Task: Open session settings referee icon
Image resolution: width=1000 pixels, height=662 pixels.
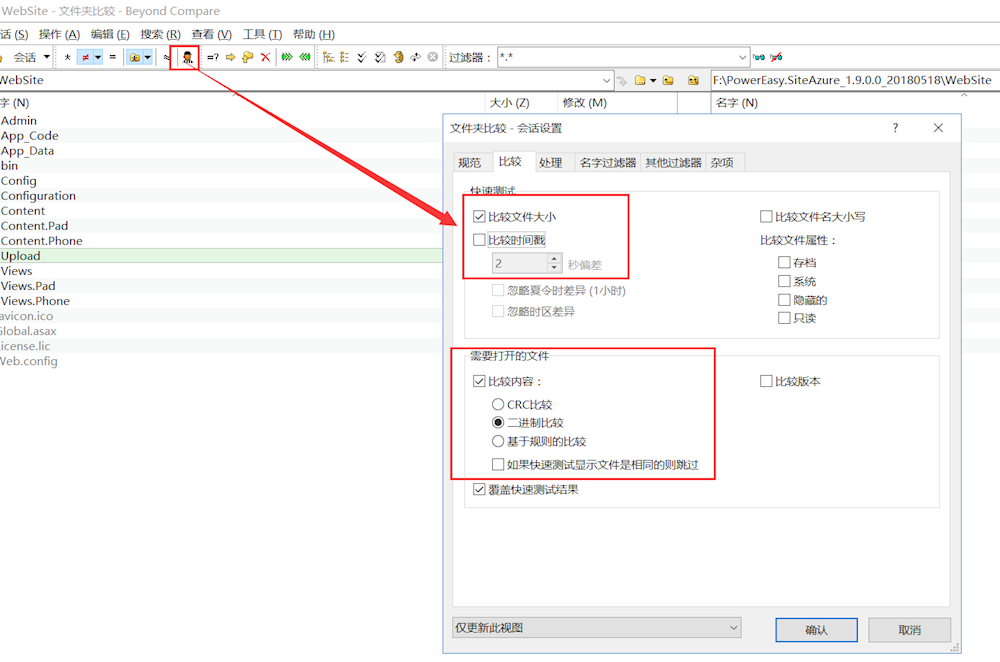Action: 185,58
